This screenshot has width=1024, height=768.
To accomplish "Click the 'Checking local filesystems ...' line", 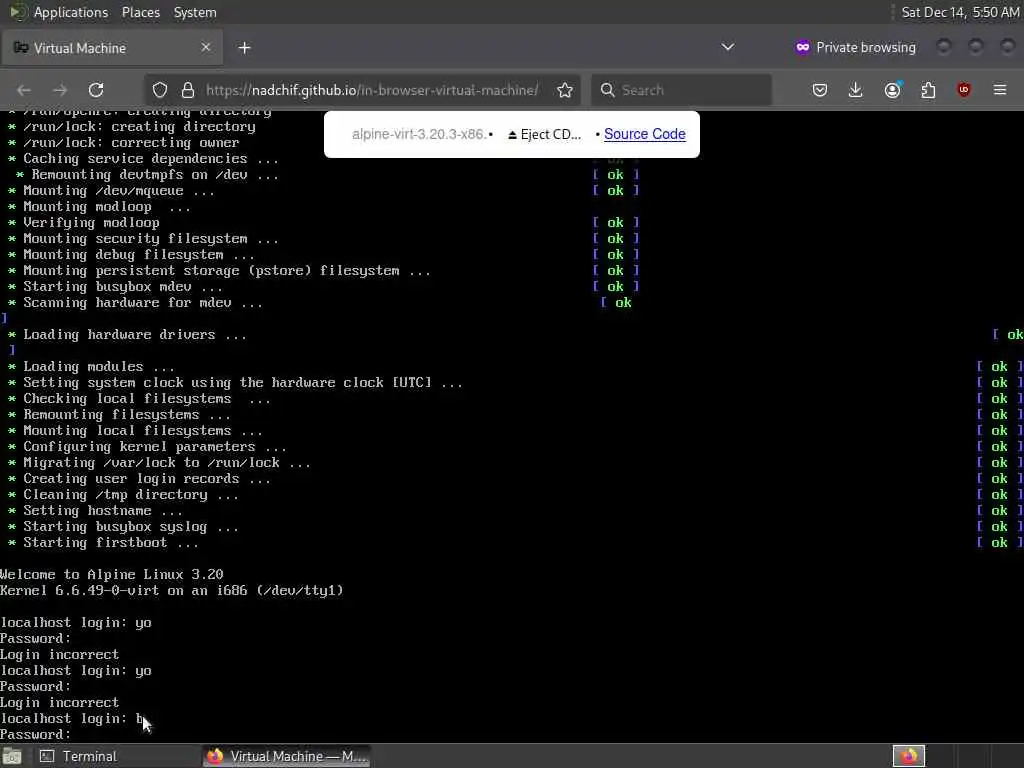I will 140,398.
